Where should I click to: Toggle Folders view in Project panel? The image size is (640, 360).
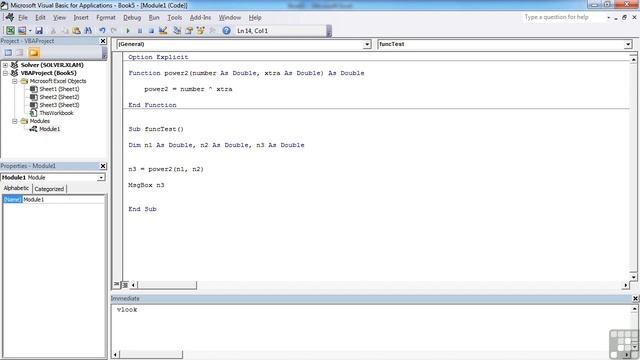coord(34,53)
